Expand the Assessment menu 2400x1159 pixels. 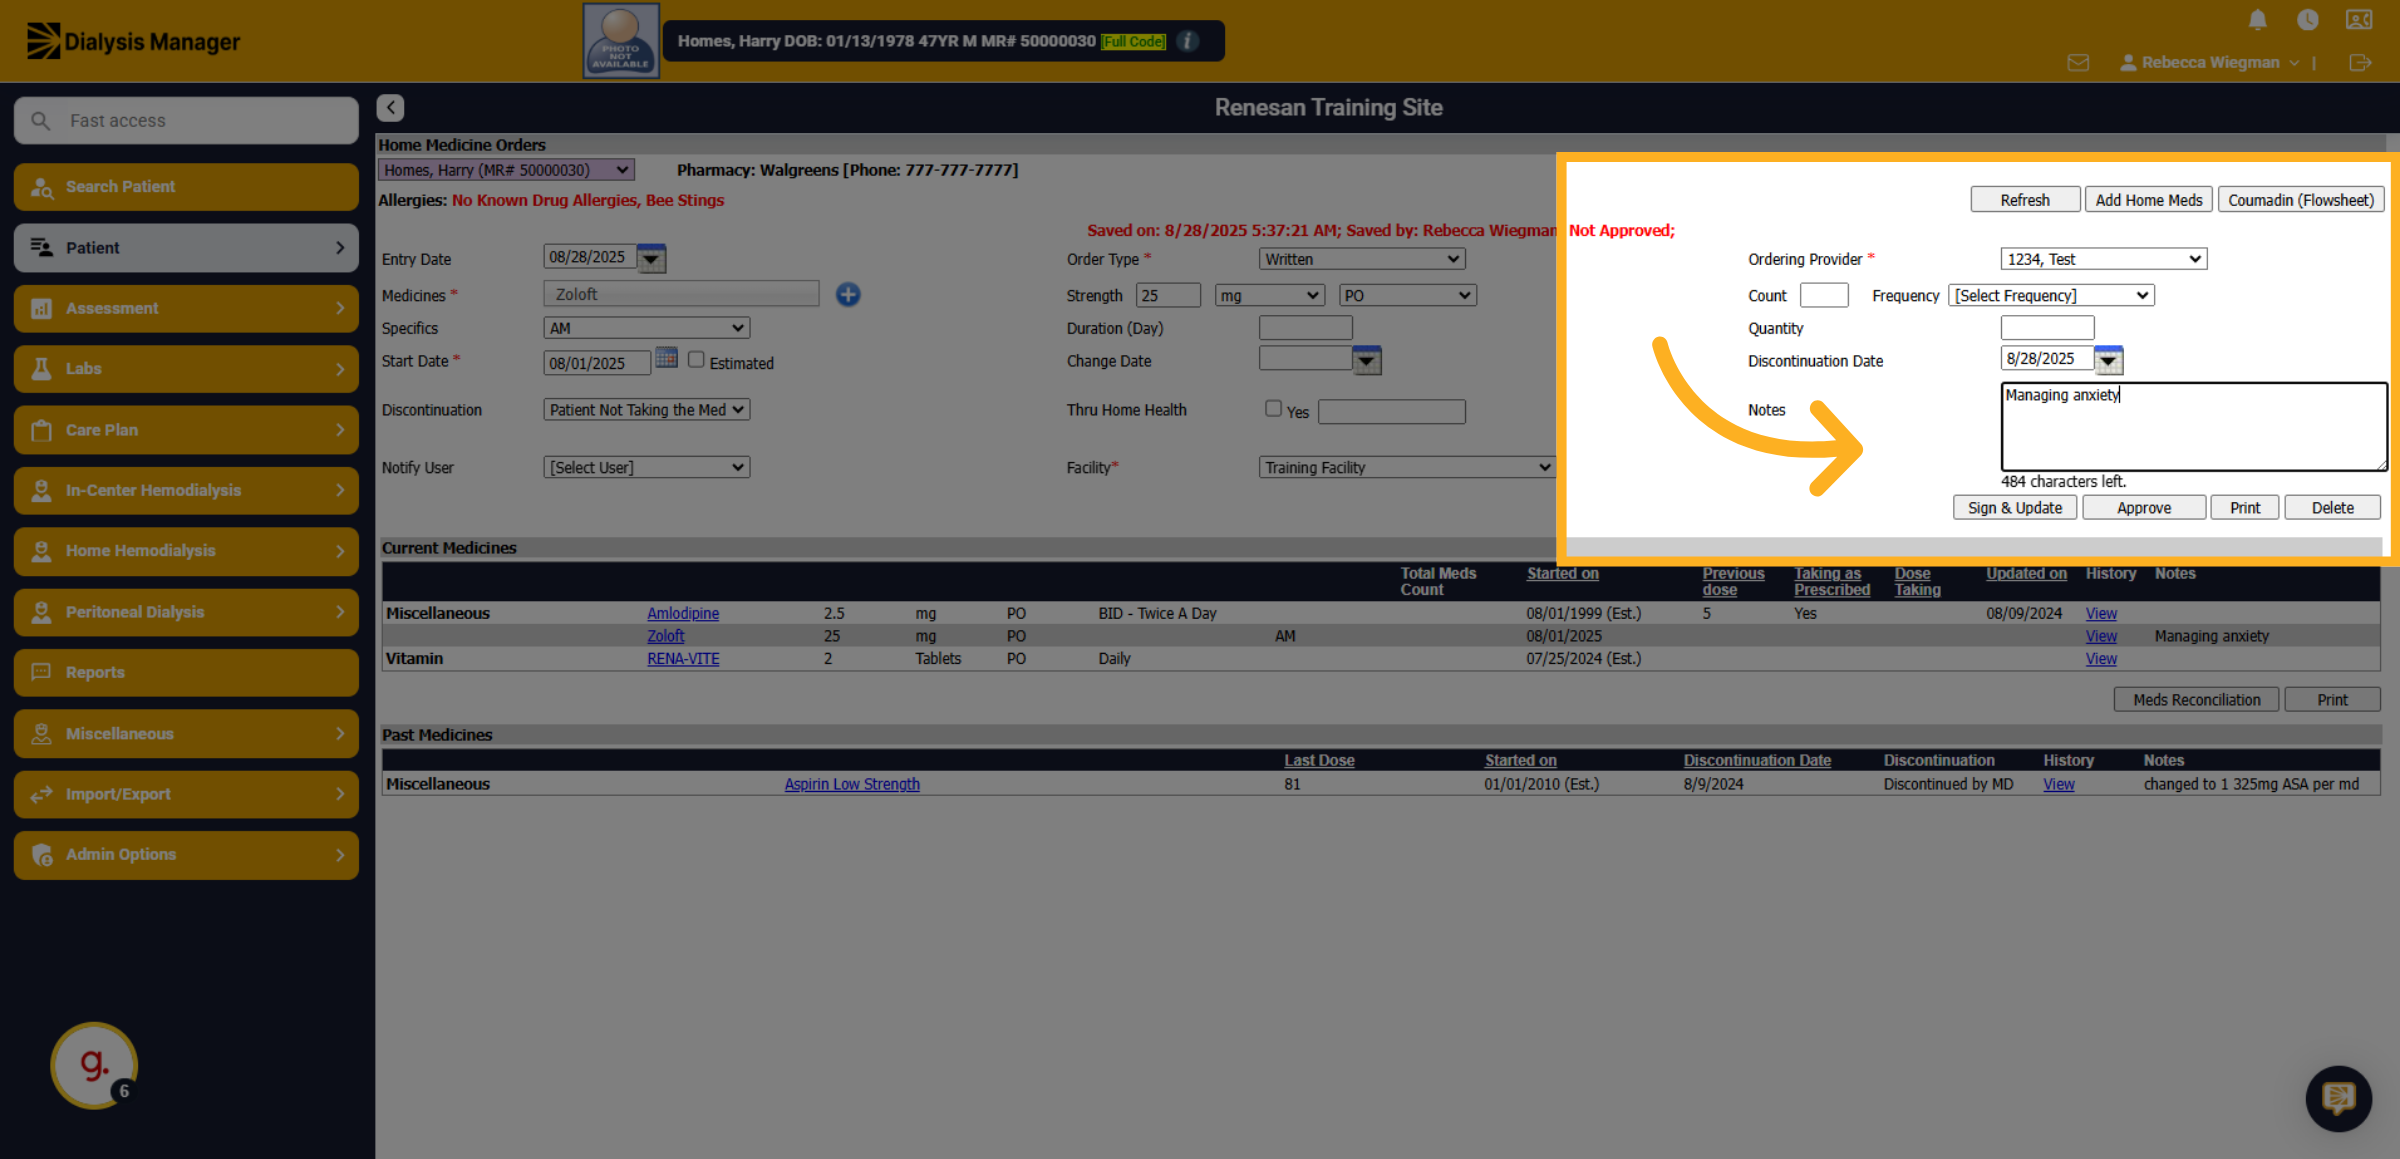tap(186, 308)
